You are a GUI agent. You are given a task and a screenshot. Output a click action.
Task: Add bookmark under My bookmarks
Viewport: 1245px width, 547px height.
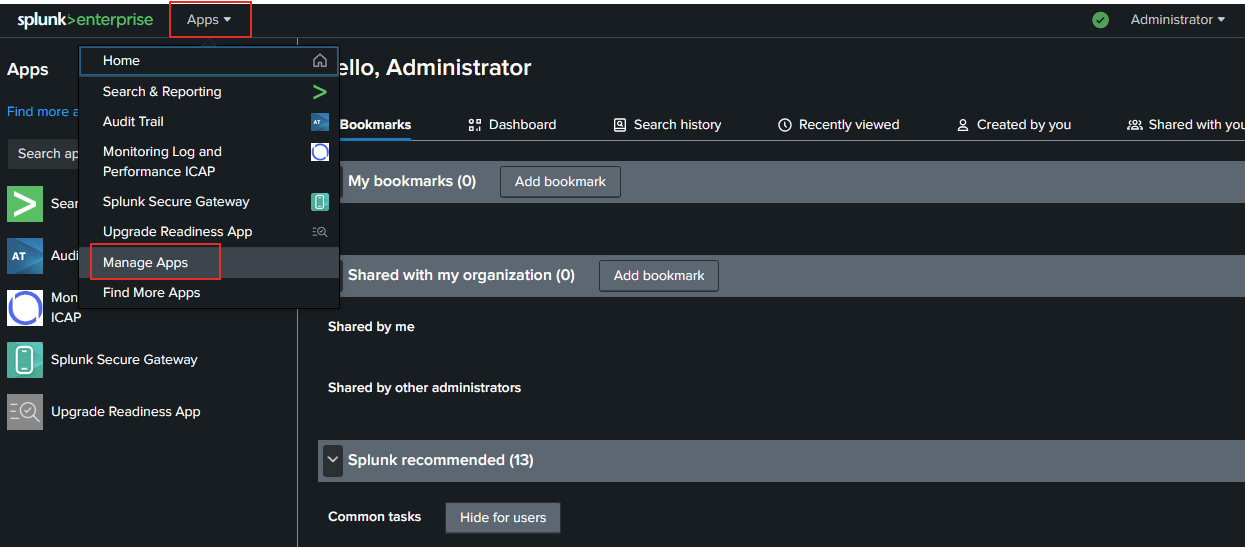(x=560, y=182)
